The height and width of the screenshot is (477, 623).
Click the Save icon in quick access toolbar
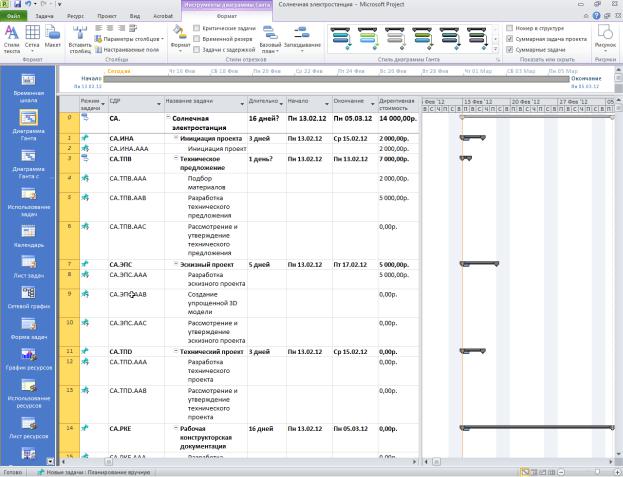click(17, 4)
